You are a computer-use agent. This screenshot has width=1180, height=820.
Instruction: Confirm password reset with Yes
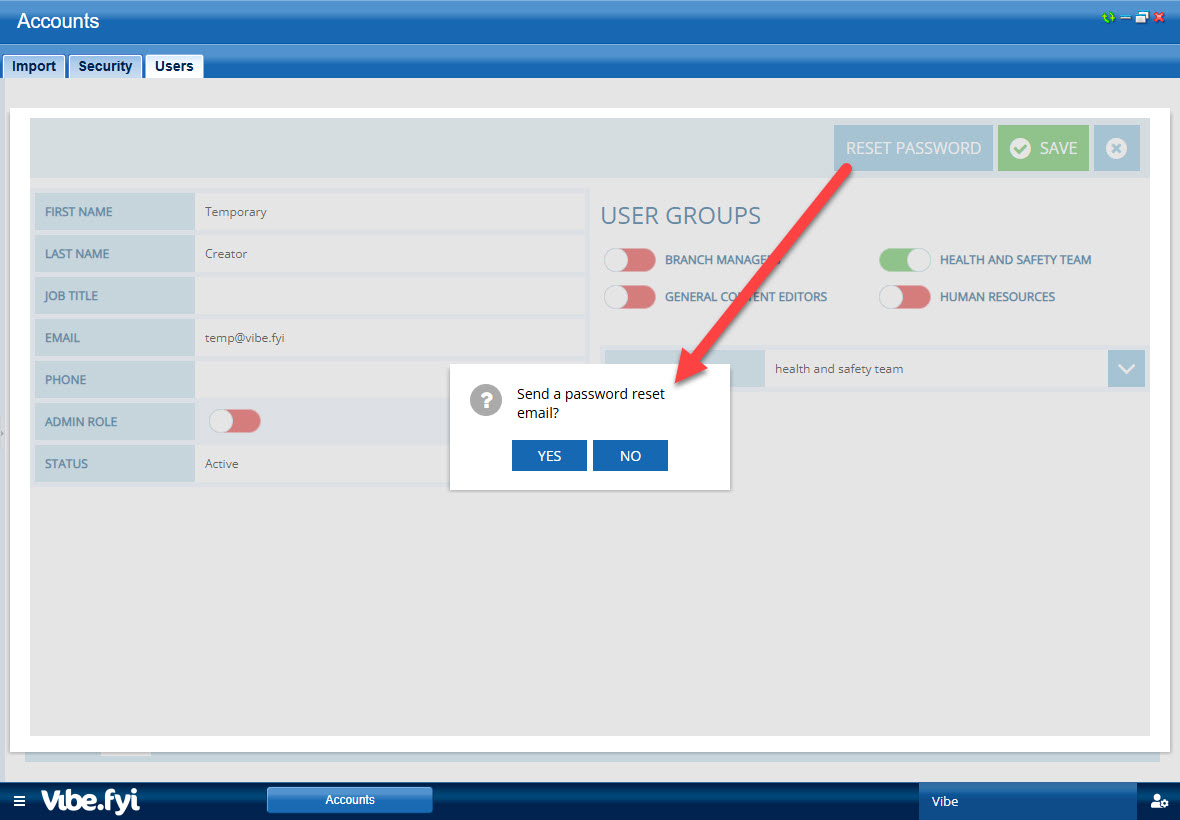pyautogui.click(x=549, y=456)
